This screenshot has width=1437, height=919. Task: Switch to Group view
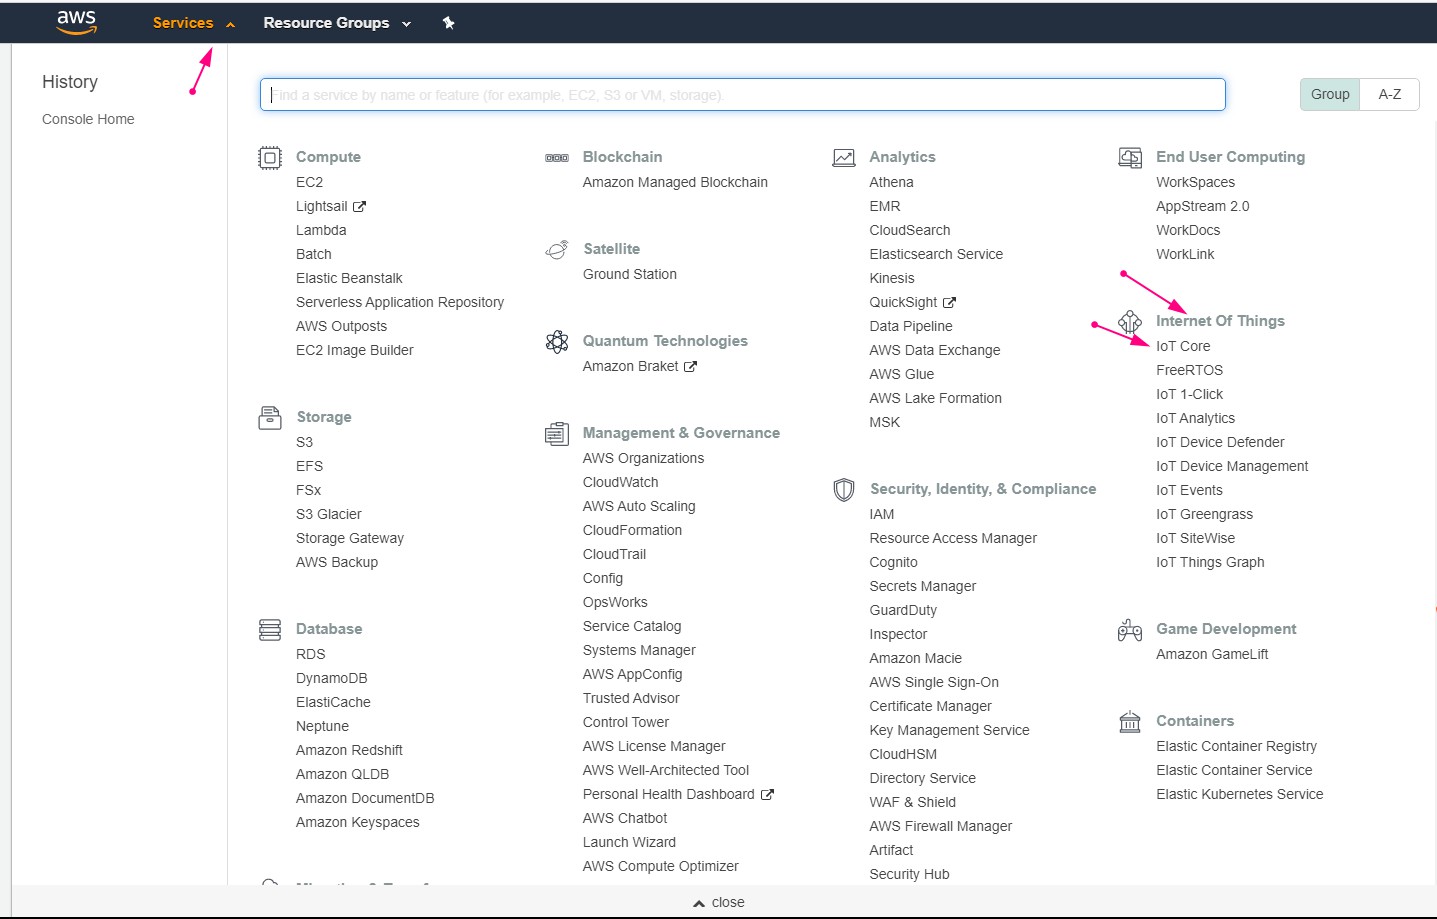click(x=1330, y=94)
